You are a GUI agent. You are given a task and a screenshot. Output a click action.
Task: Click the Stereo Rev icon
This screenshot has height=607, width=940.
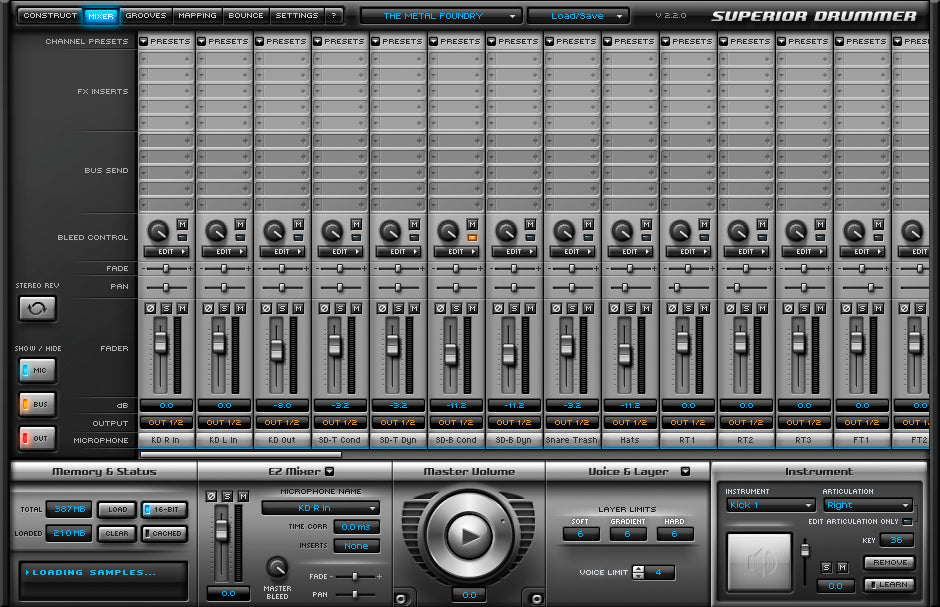(x=37, y=307)
